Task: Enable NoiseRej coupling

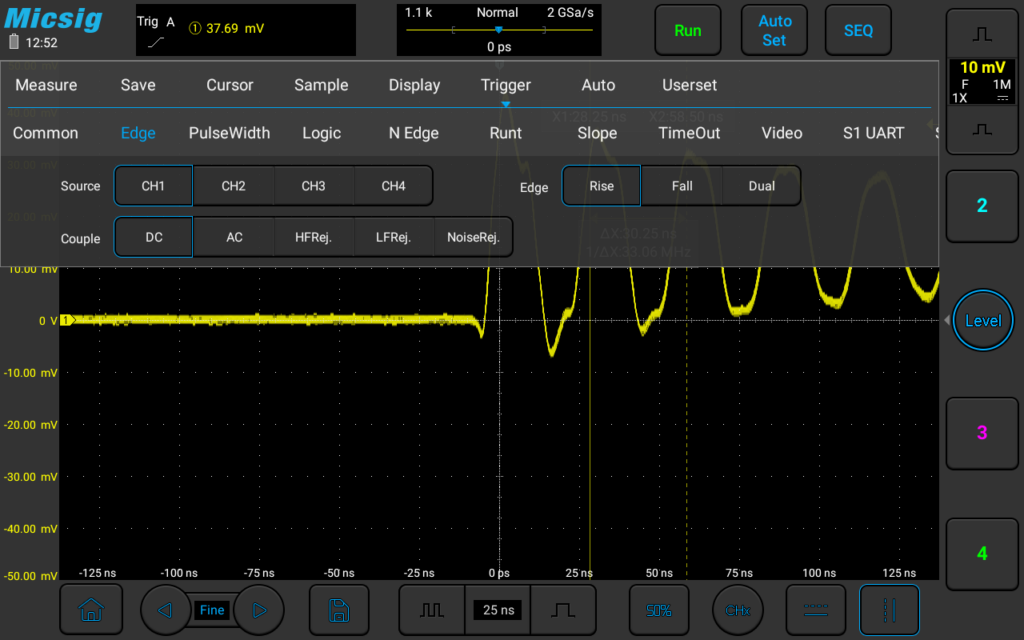Action: [475, 237]
